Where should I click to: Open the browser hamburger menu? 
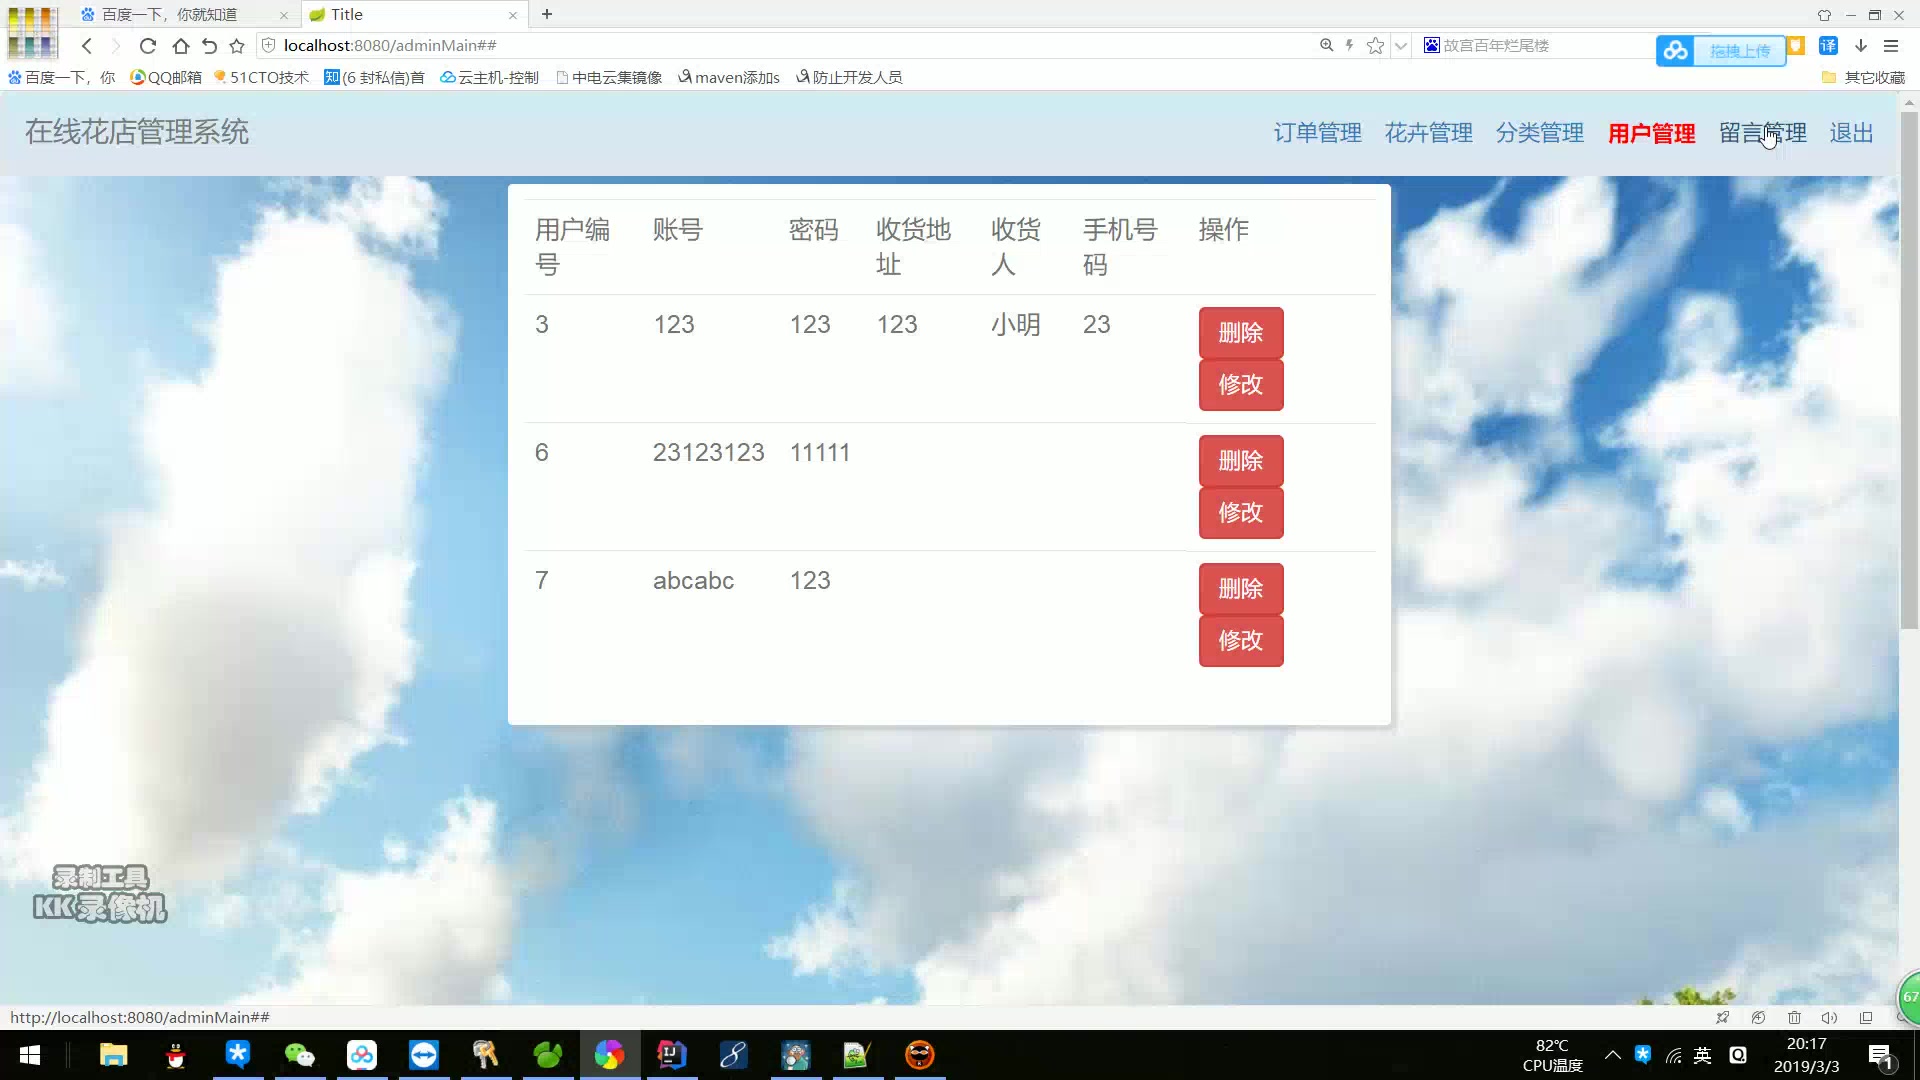coord(1892,46)
